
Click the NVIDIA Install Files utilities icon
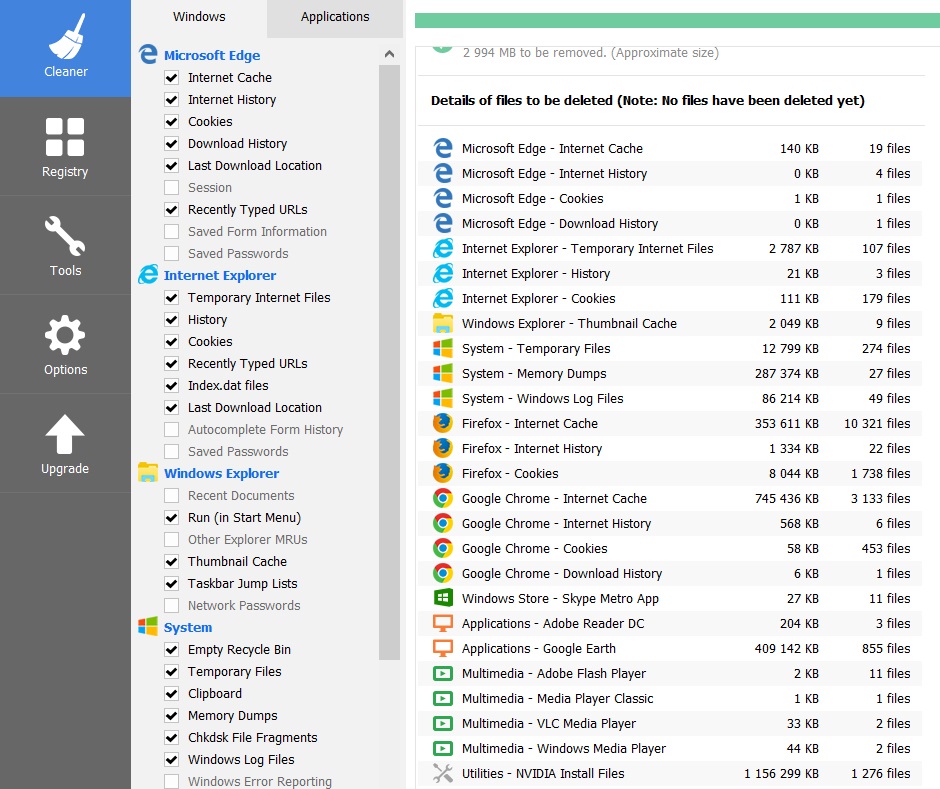pyautogui.click(x=443, y=773)
